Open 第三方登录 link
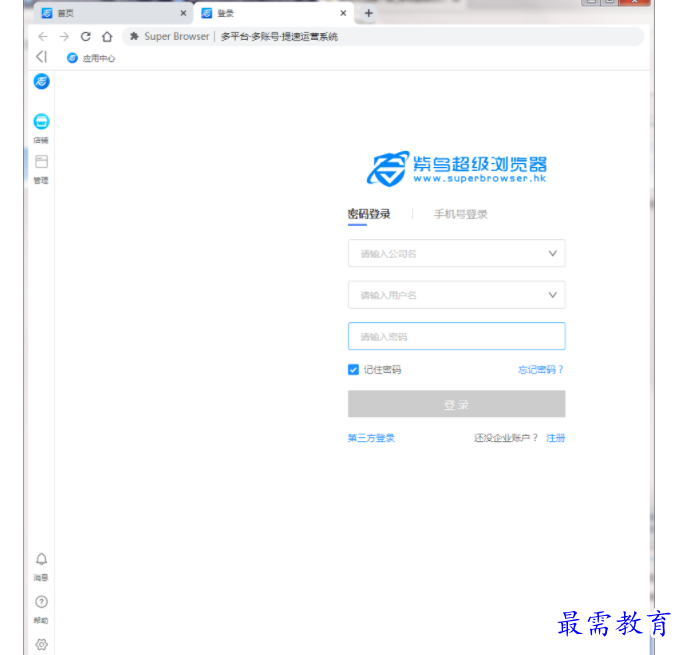 point(371,438)
